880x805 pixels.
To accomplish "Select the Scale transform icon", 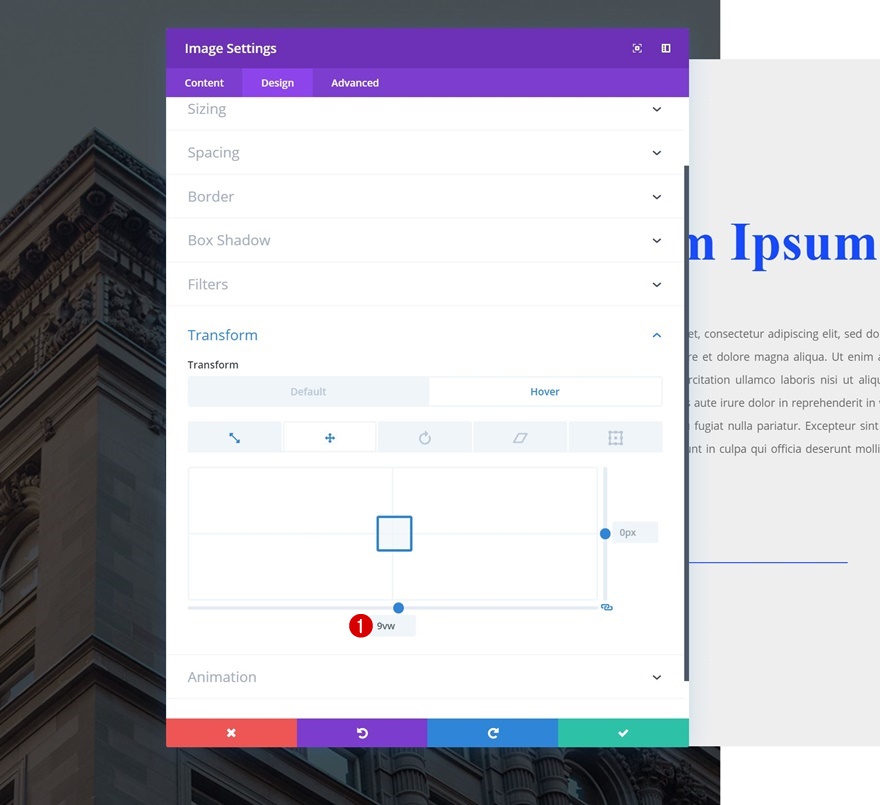I will tap(235, 437).
